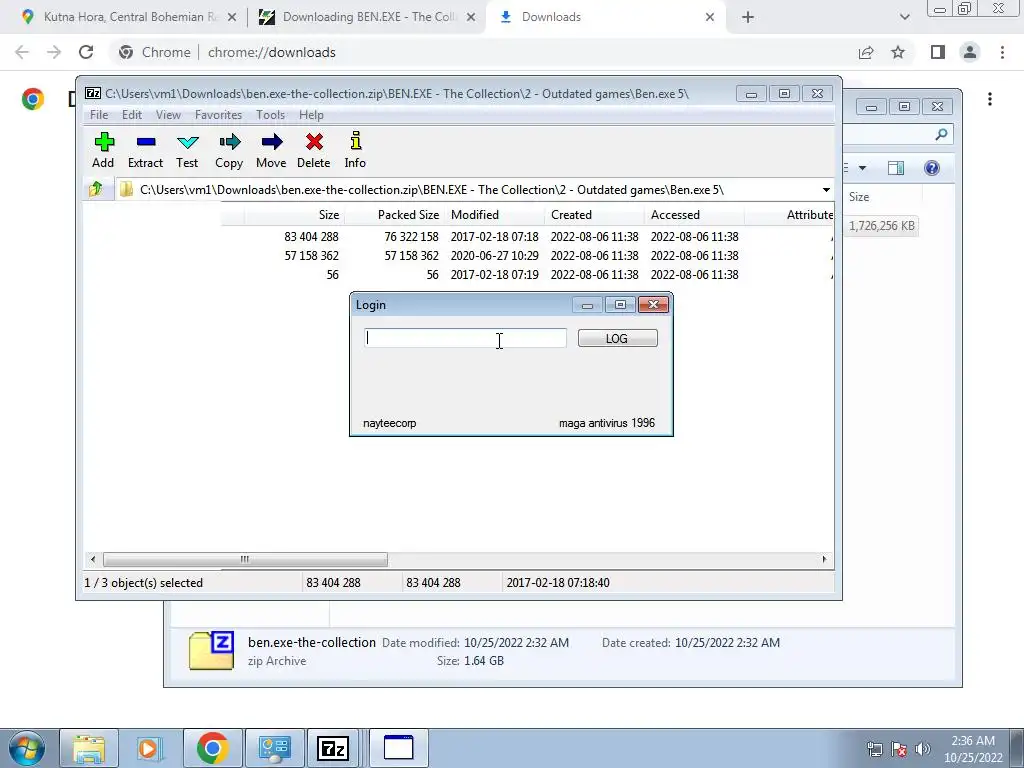1024x768 pixels.
Task: Switch to Chrome in the taskbar
Action: [x=212, y=748]
